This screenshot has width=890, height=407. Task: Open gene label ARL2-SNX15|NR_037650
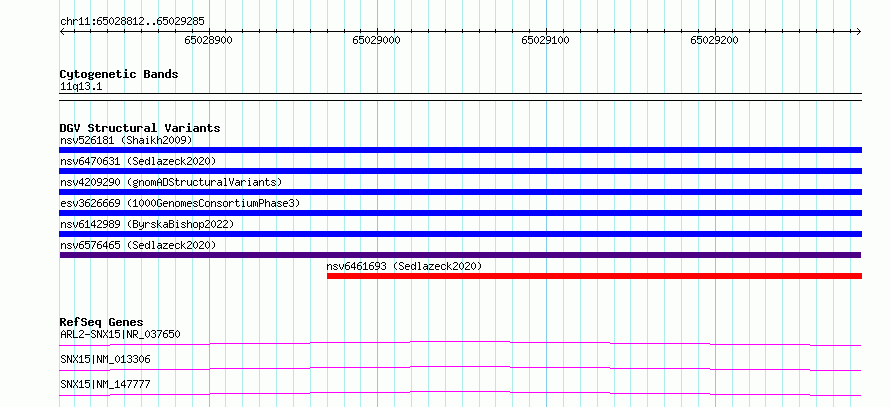(x=120, y=334)
